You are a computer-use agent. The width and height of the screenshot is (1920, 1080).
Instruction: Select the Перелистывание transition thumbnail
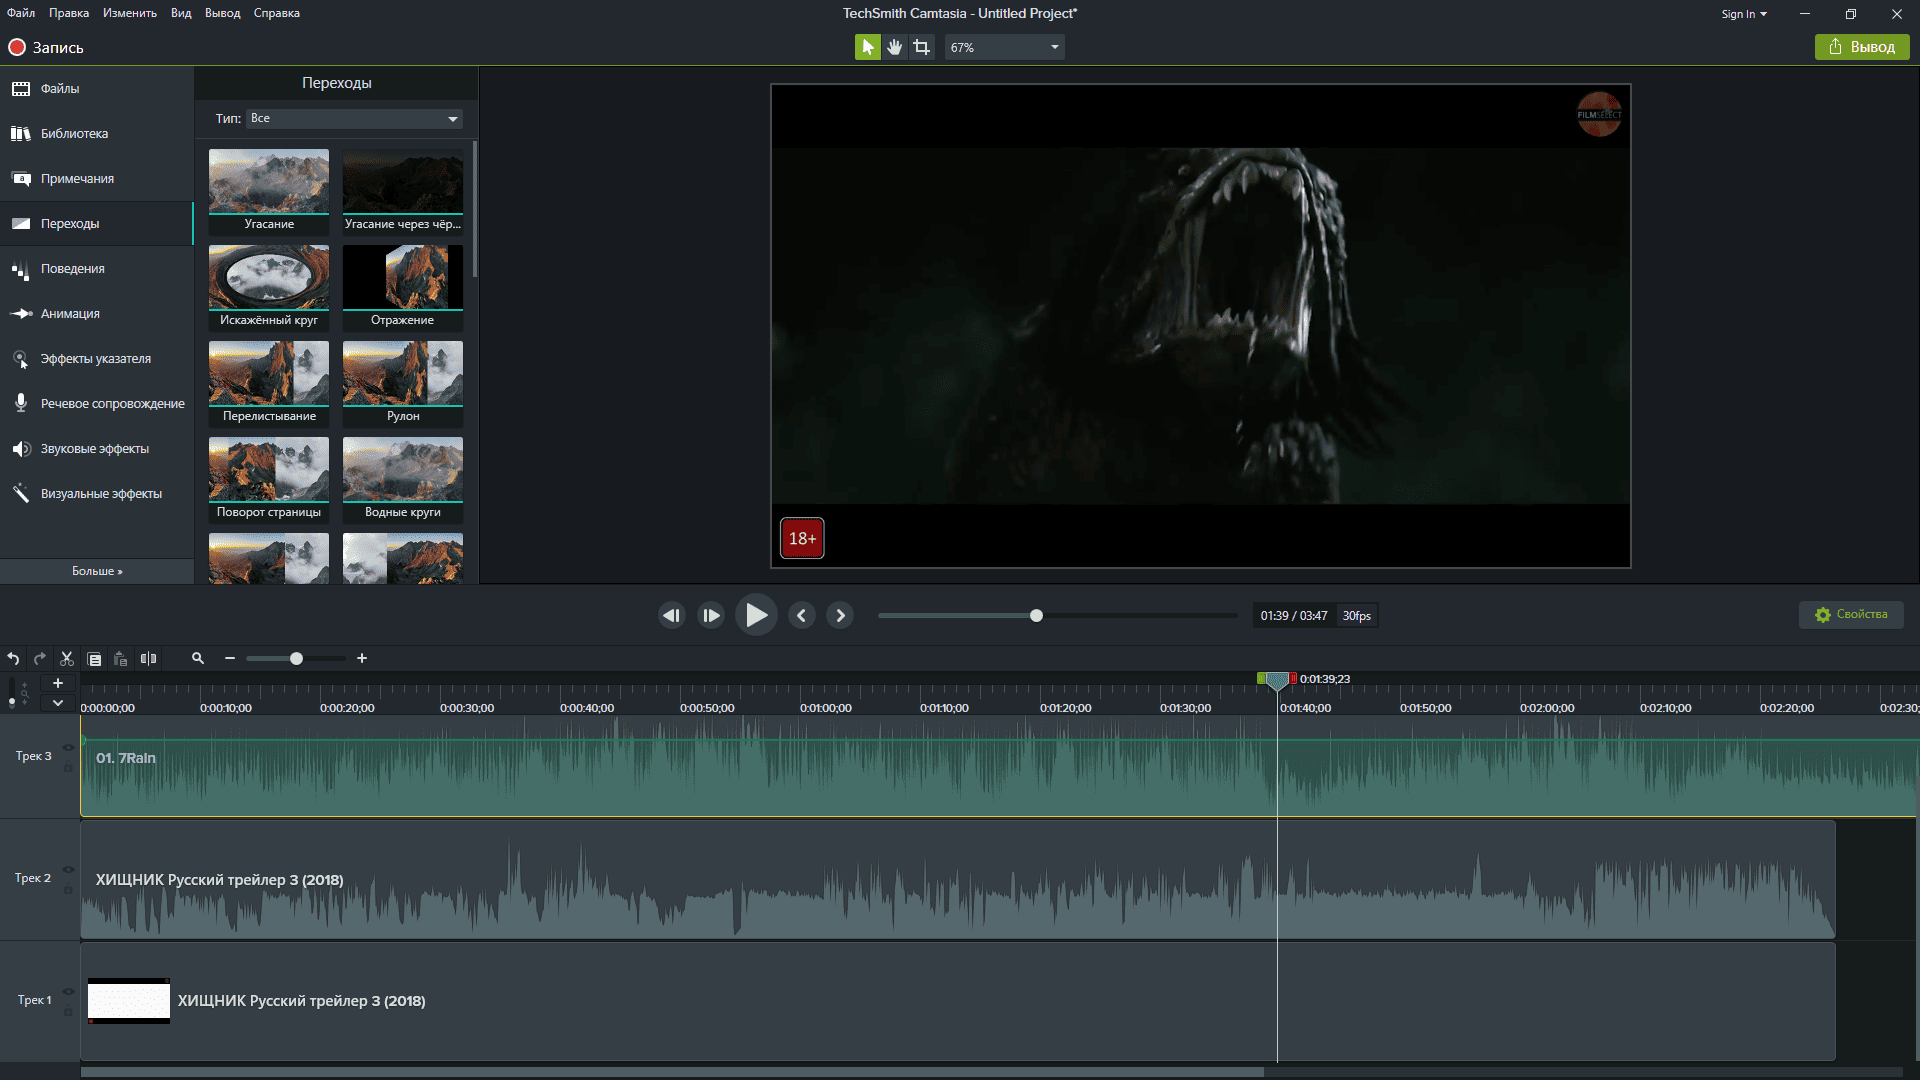click(269, 383)
